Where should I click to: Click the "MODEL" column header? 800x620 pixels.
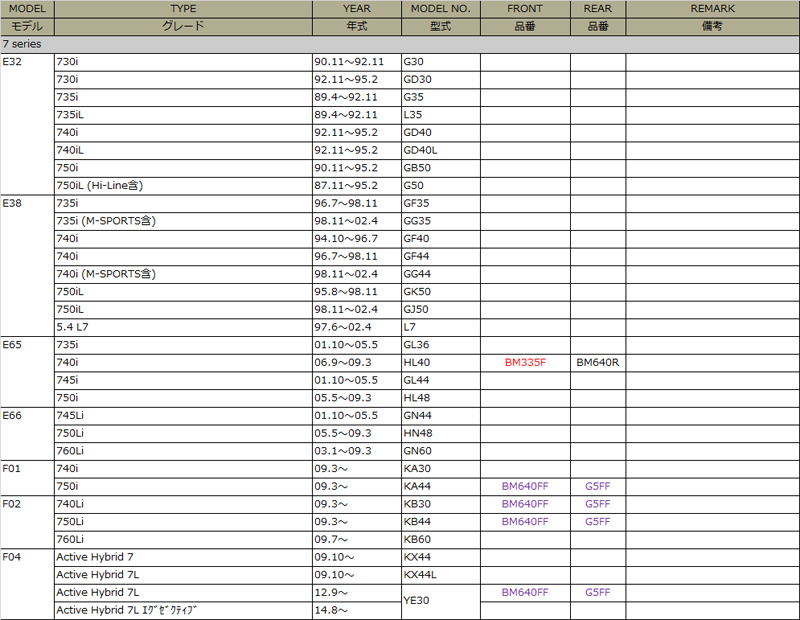(27, 9)
